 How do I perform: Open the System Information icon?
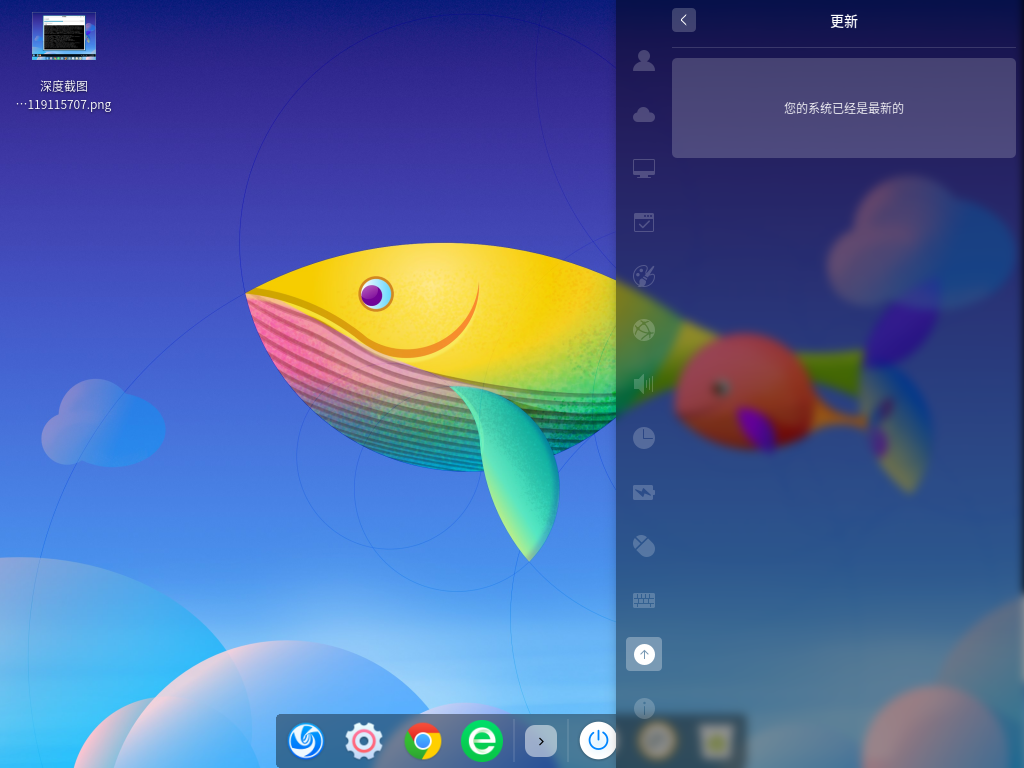(x=643, y=708)
